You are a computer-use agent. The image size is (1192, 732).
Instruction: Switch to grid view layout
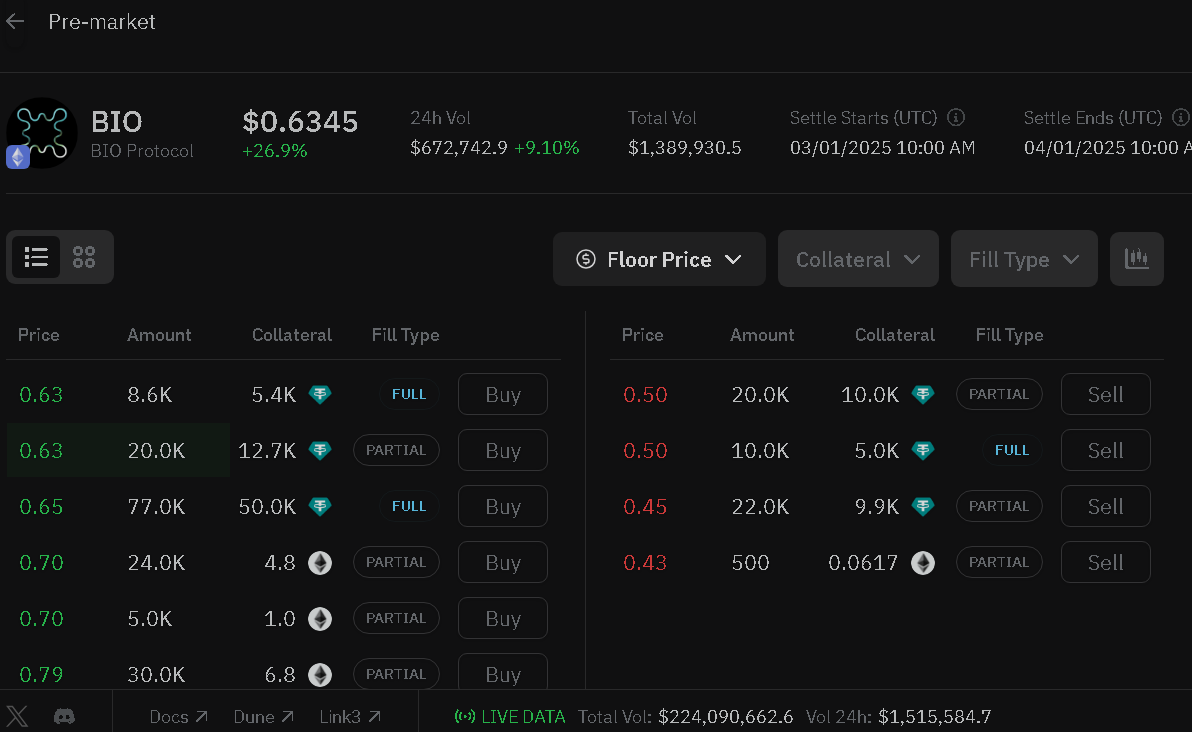tap(84, 257)
